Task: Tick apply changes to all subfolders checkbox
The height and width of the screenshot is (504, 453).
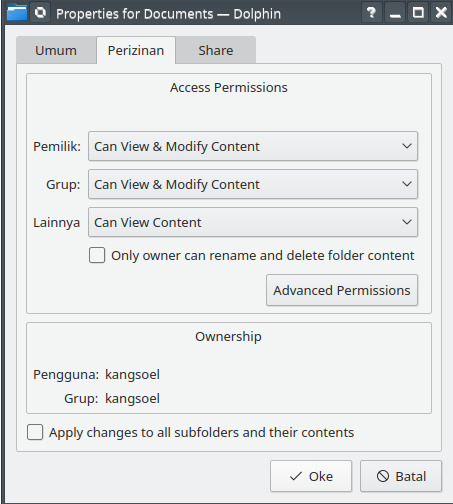Action: coord(35,432)
